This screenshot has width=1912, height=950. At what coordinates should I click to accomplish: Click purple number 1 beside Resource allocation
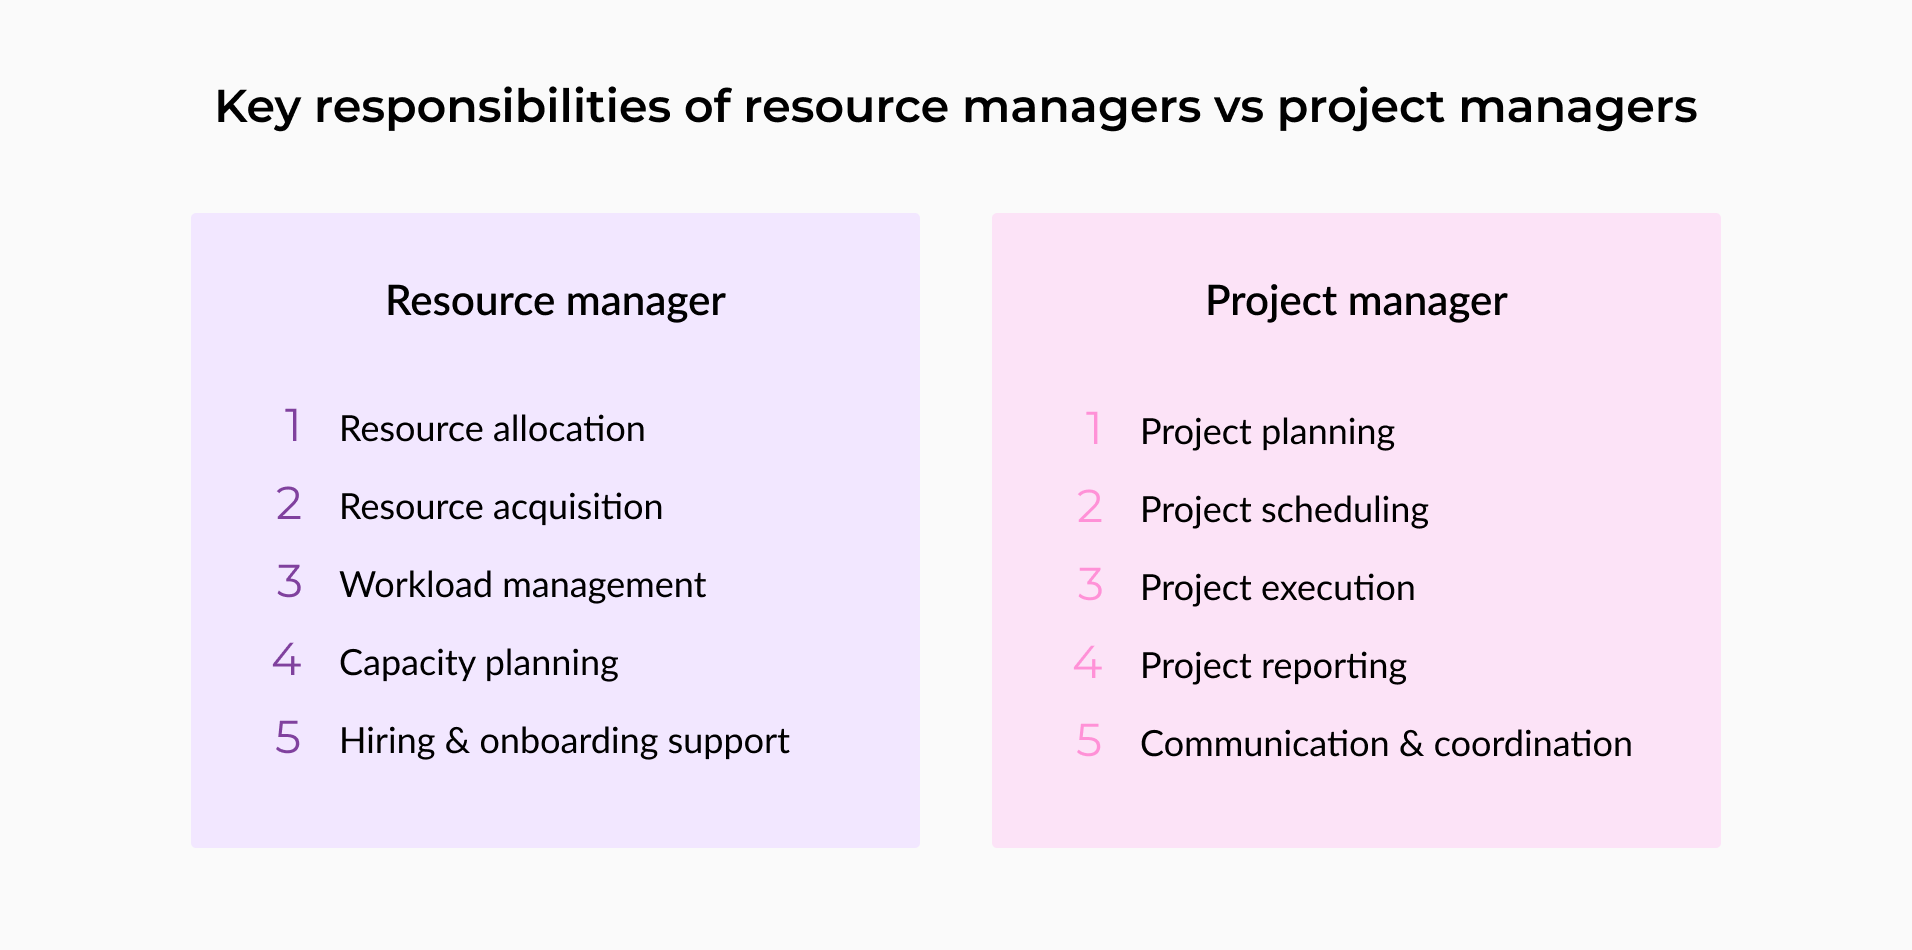pyautogui.click(x=291, y=425)
